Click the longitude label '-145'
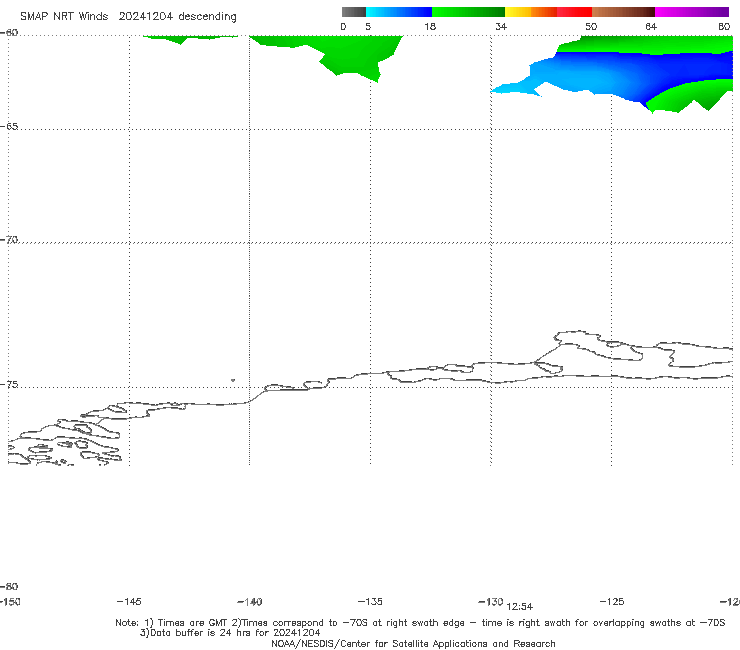The image size is (740, 650). (129, 601)
